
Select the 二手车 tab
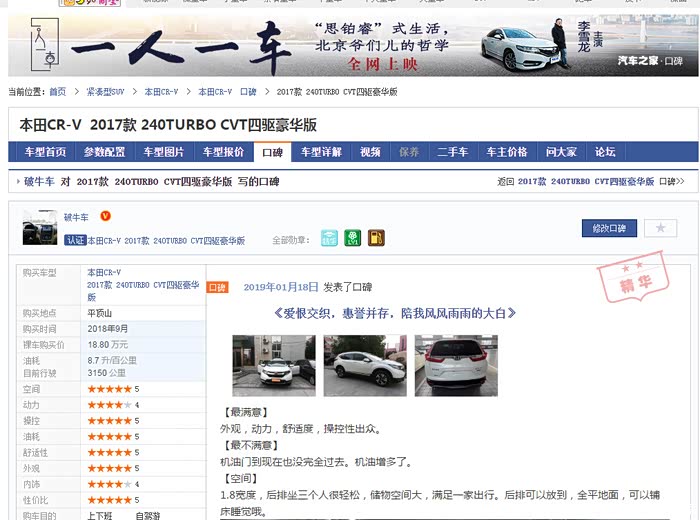452,152
